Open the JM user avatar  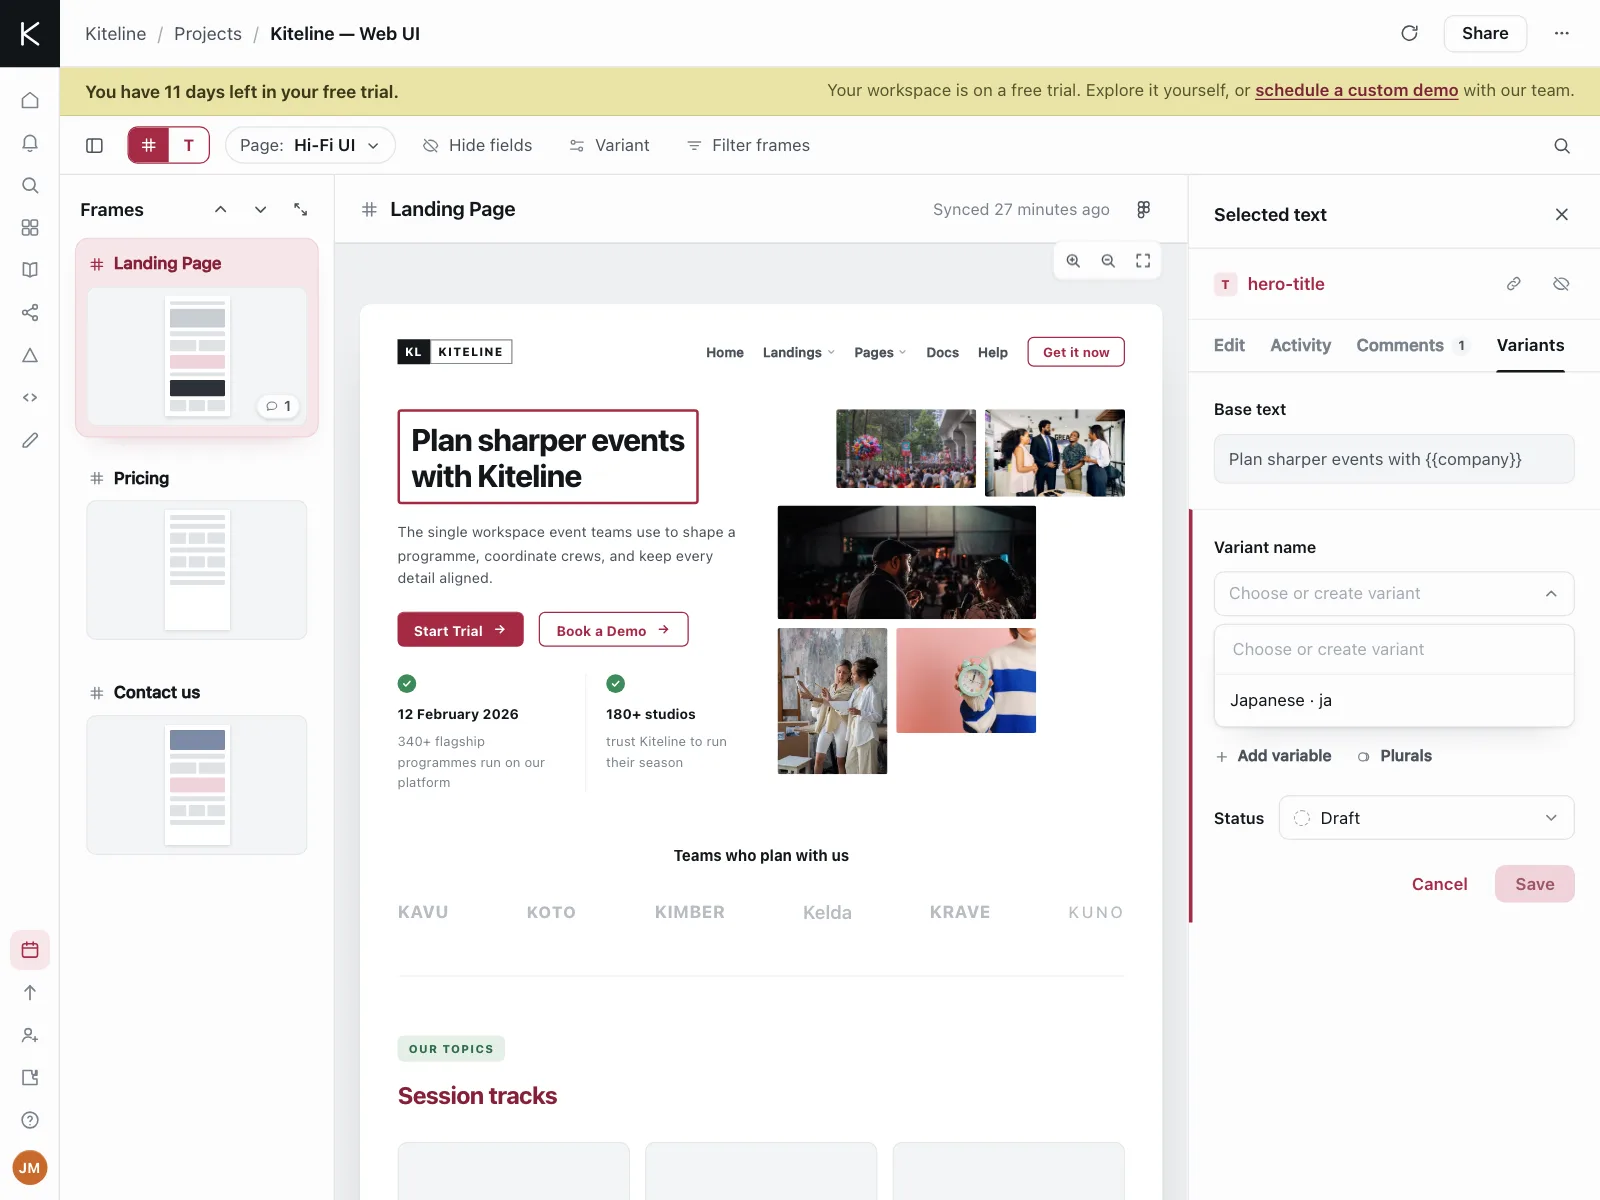pos(30,1167)
